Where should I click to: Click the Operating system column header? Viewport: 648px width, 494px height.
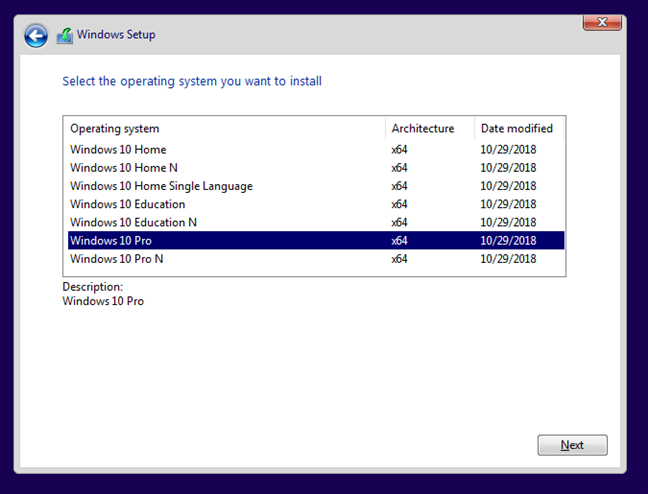(226, 129)
